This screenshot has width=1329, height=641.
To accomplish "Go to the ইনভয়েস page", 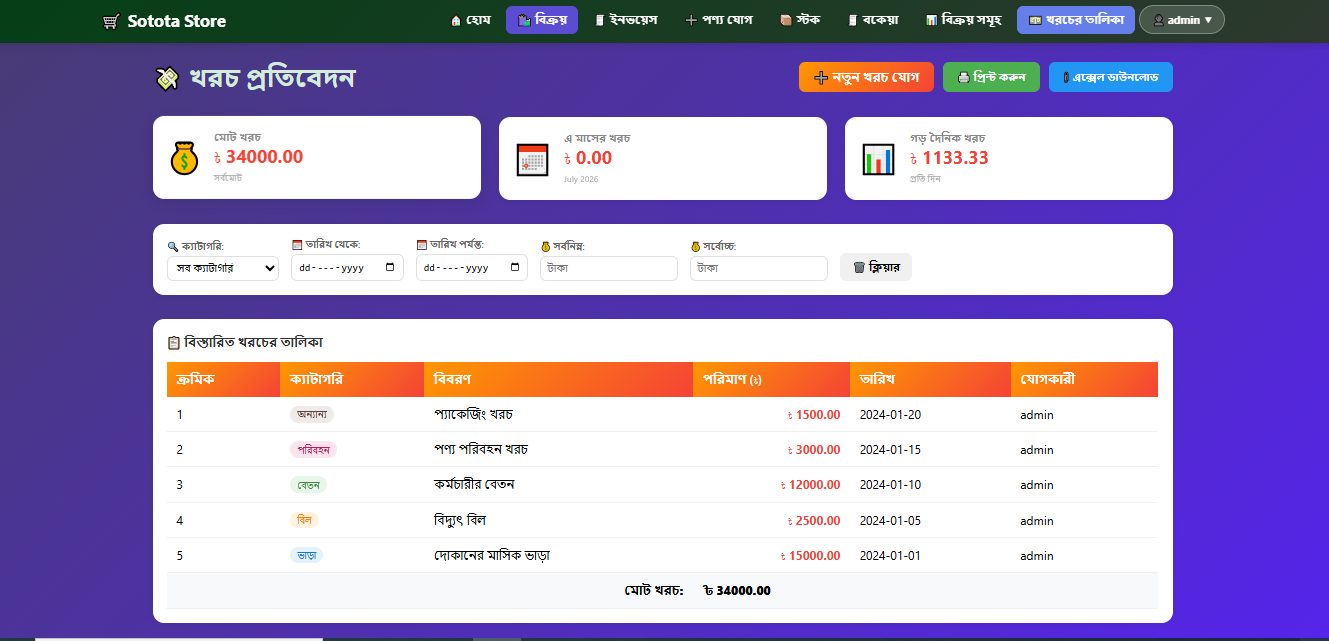I will point(626,20).
